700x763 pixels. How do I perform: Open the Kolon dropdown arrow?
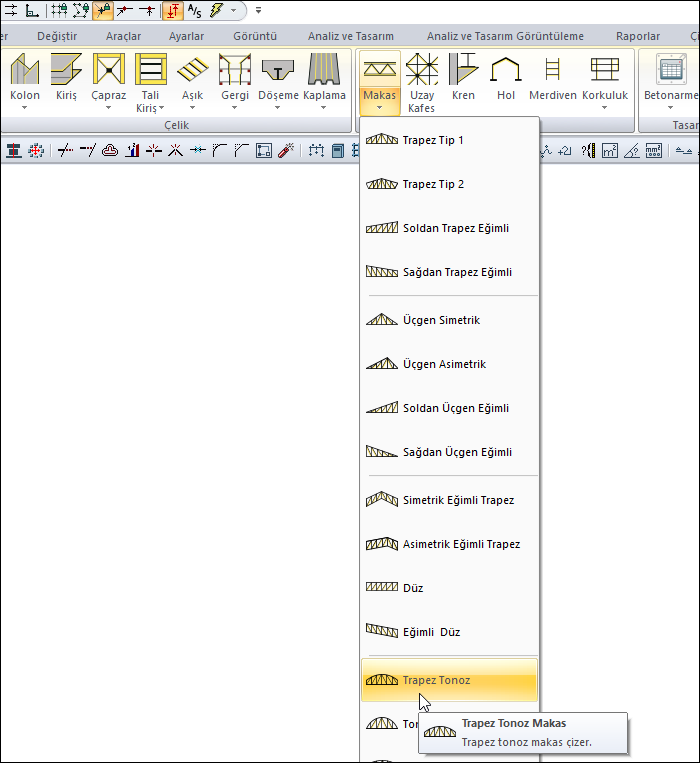(24, 108)
